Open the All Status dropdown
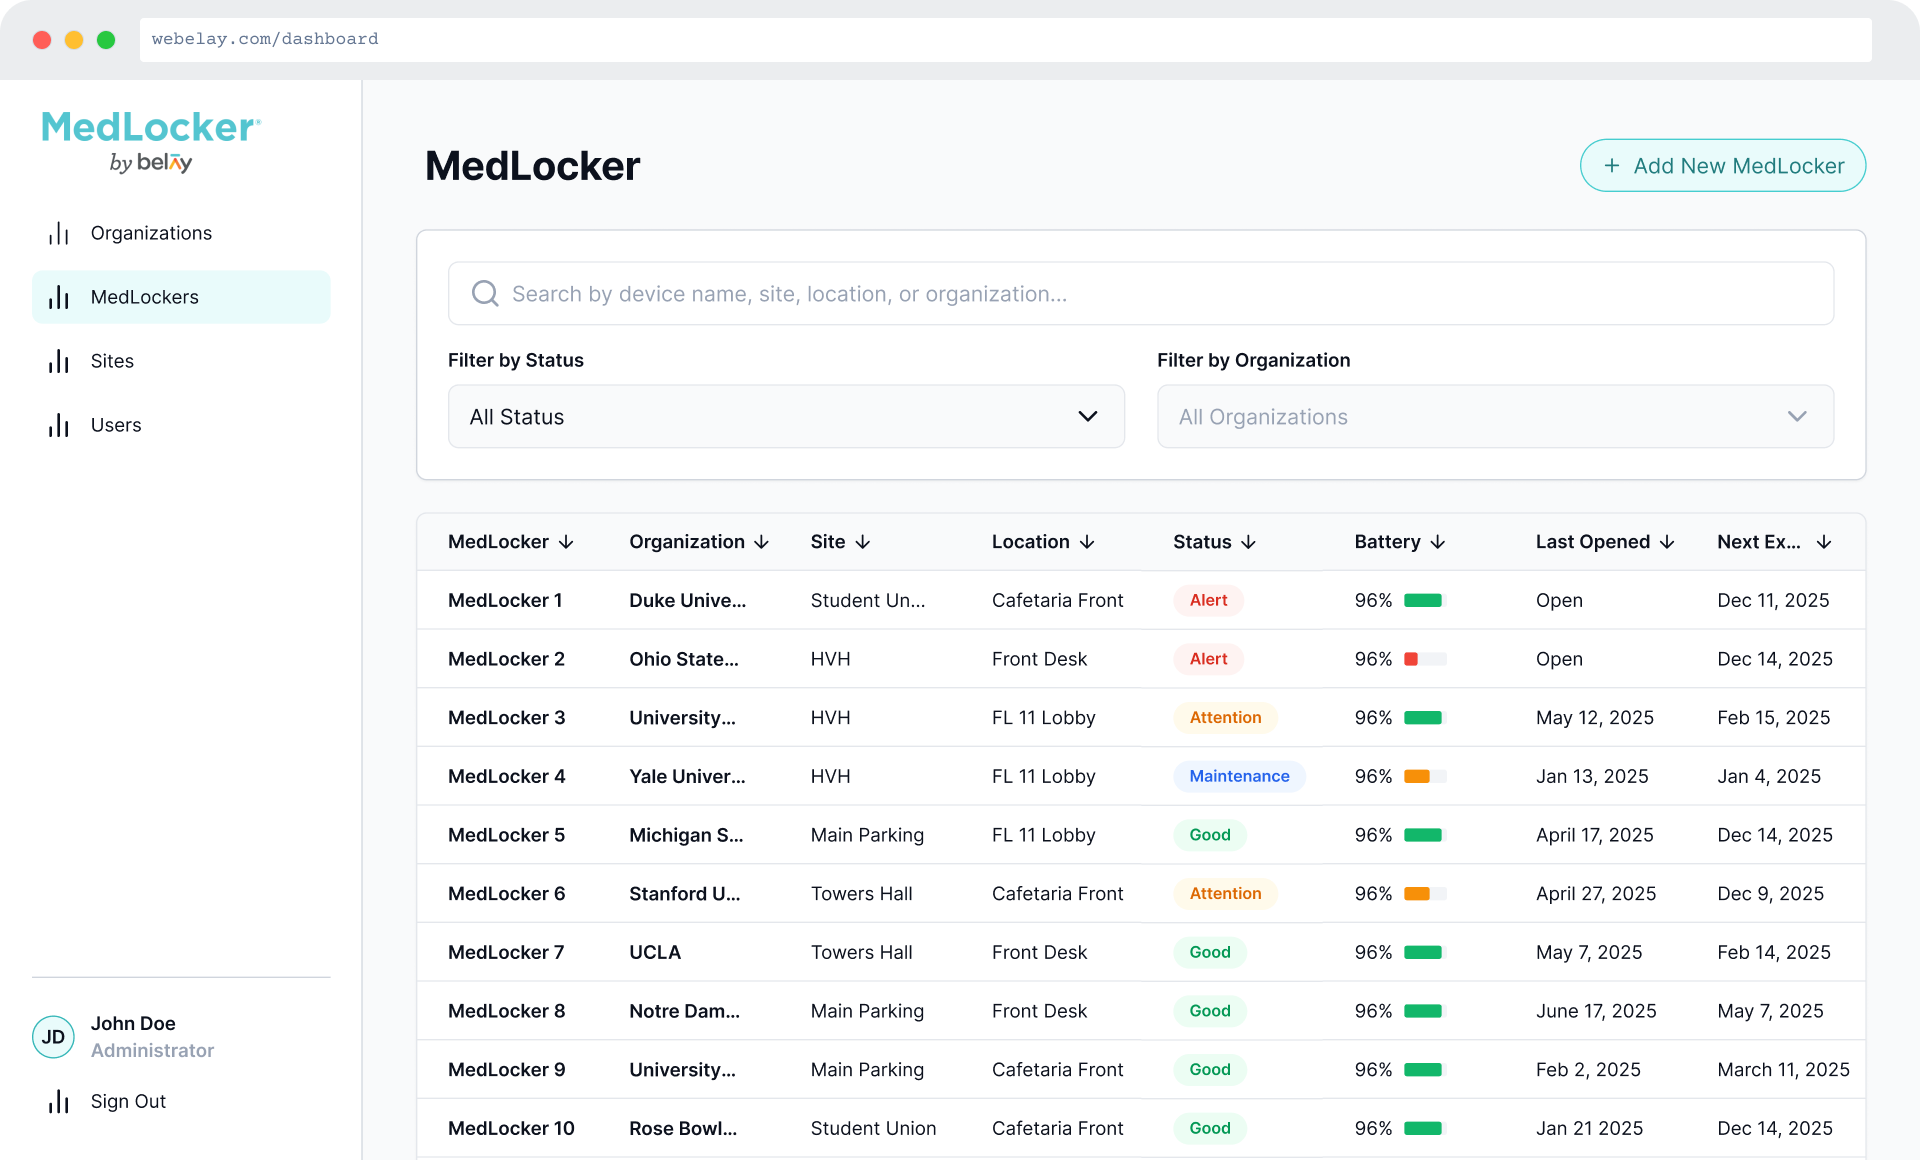 click(x=786, y=417)
